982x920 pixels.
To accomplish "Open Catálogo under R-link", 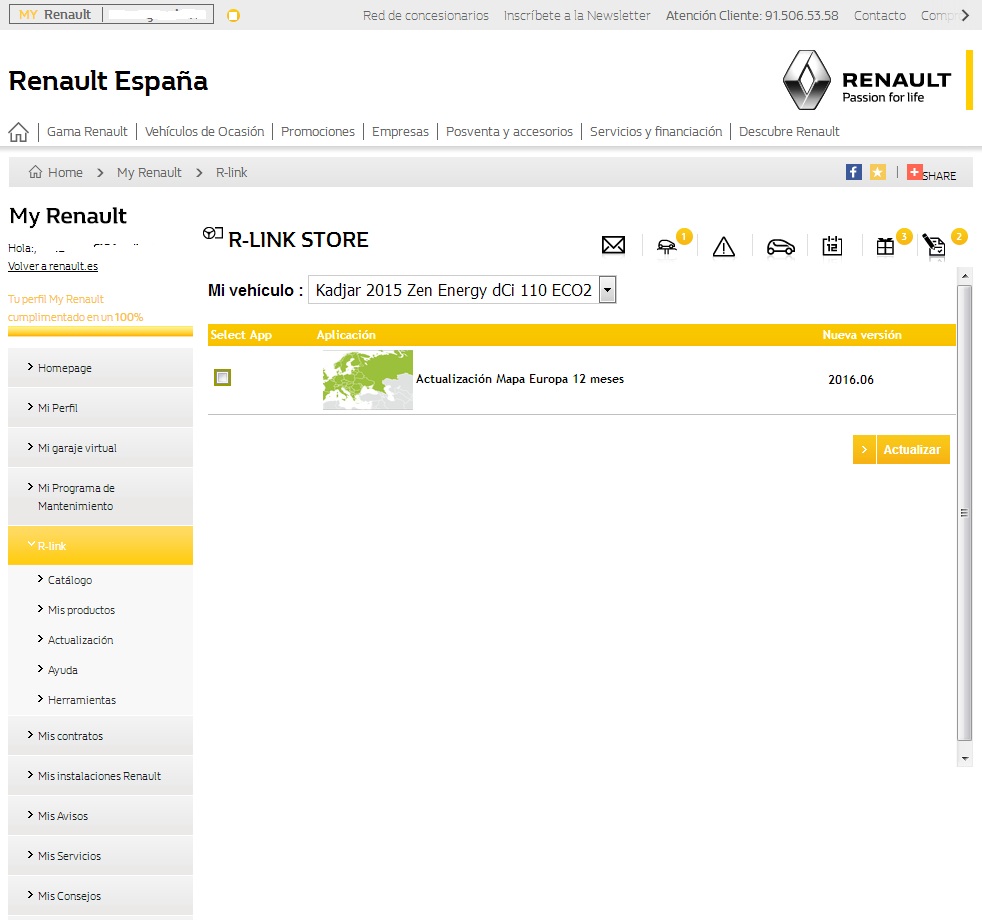I will pos(70,580).
